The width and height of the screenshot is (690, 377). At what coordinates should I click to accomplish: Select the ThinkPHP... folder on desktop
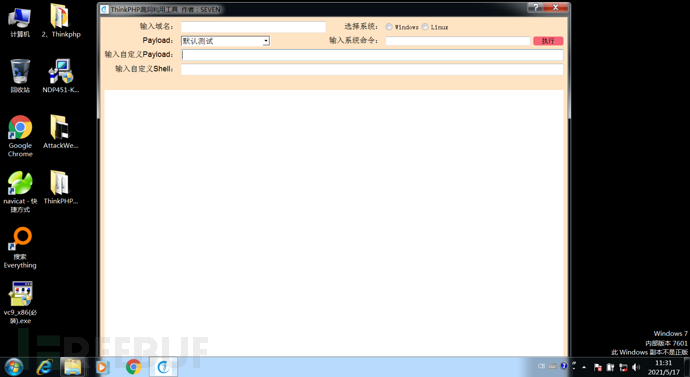click(61, 188)
